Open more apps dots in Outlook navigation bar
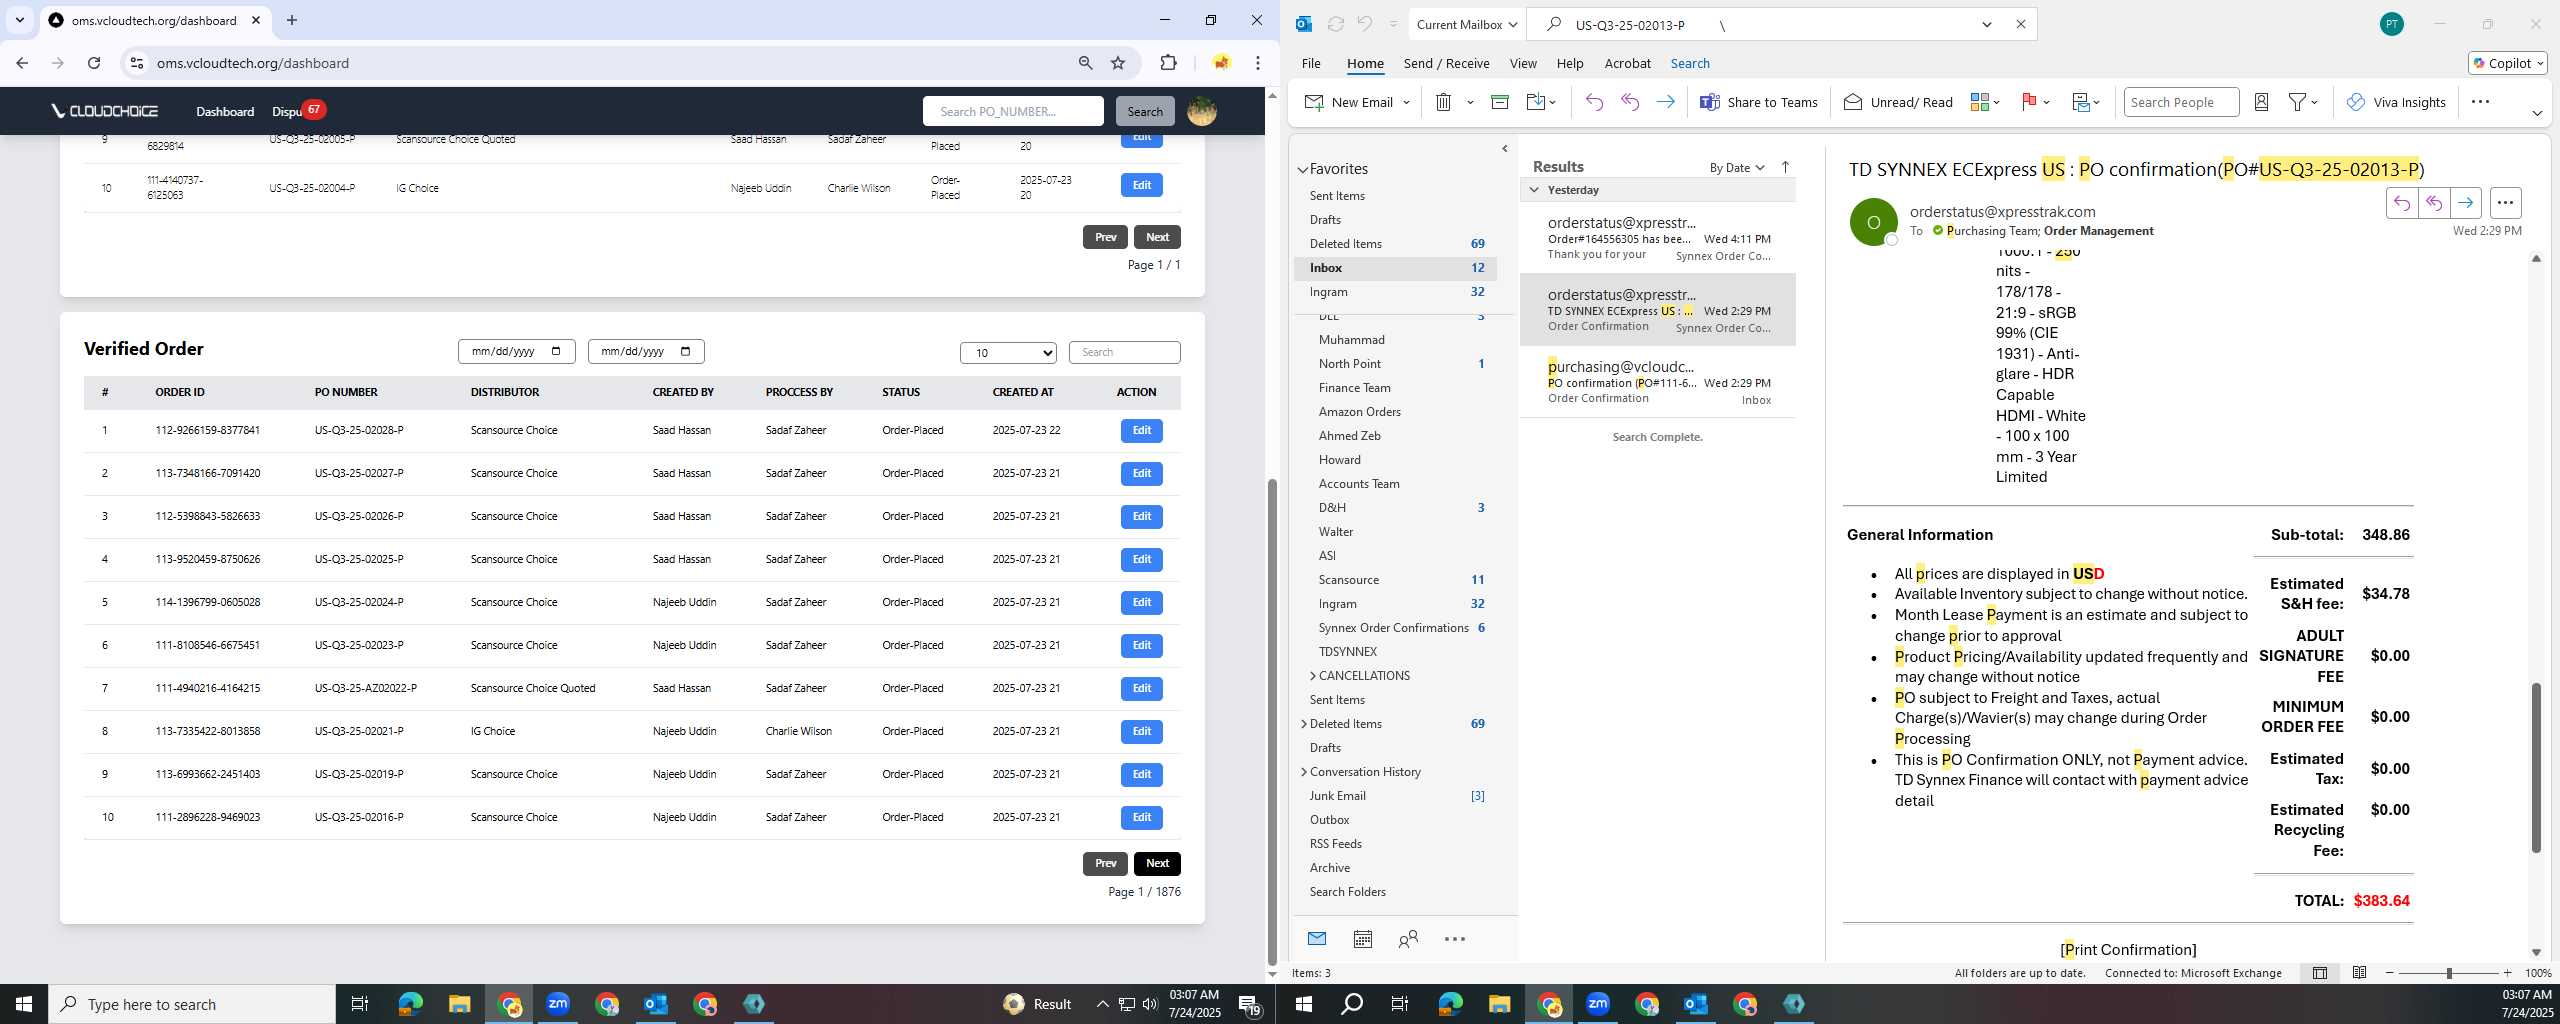 pyautogui.click(x=1455, y=939)
